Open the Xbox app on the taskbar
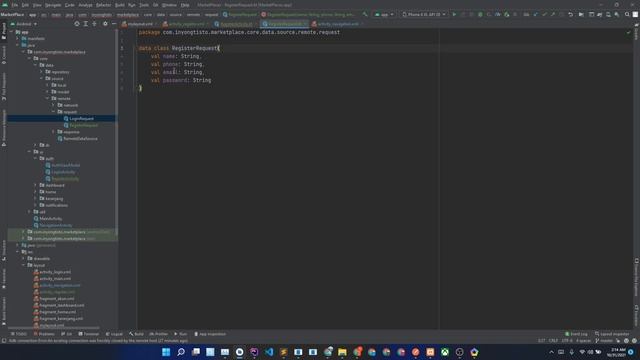This screenshot has width=640, height=360. (445, 352)
